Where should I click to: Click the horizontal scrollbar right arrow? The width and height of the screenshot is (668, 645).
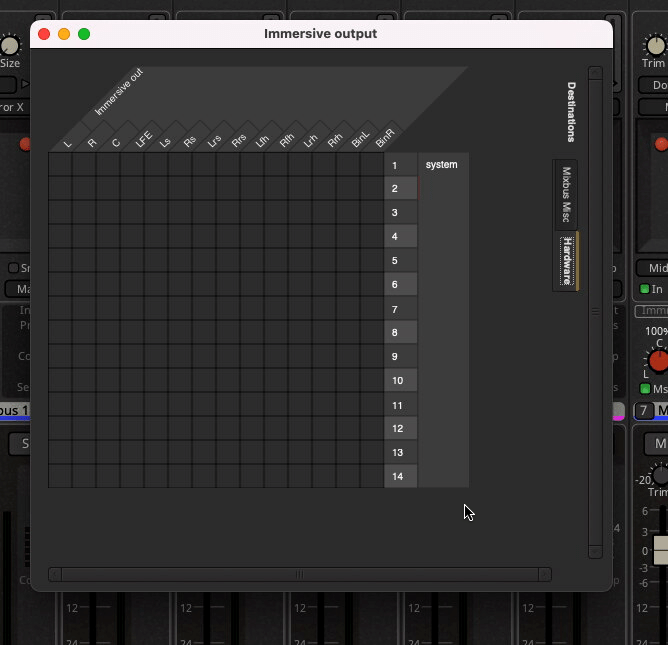[x=544, y=574]
